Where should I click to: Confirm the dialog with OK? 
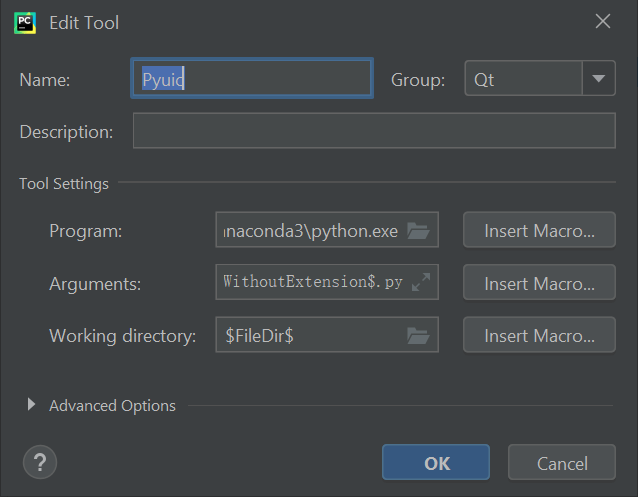pos(436,463)
